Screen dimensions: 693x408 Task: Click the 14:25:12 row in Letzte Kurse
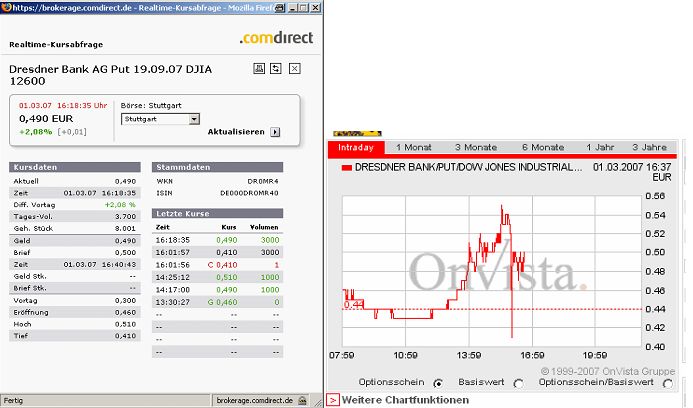(217, 277)
